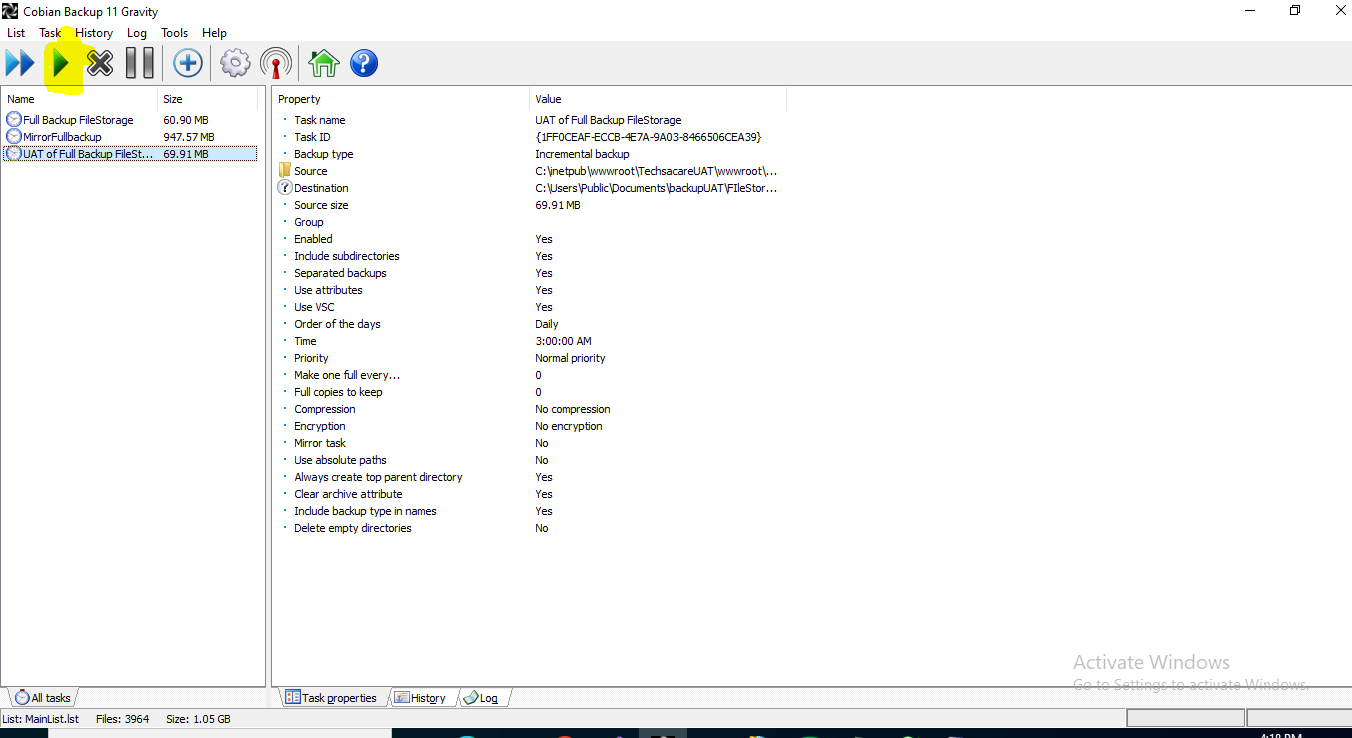The width and height of the screenshot is (1352, 738).
Task: Run selected task with green play icon
Action: click(61, 64)
